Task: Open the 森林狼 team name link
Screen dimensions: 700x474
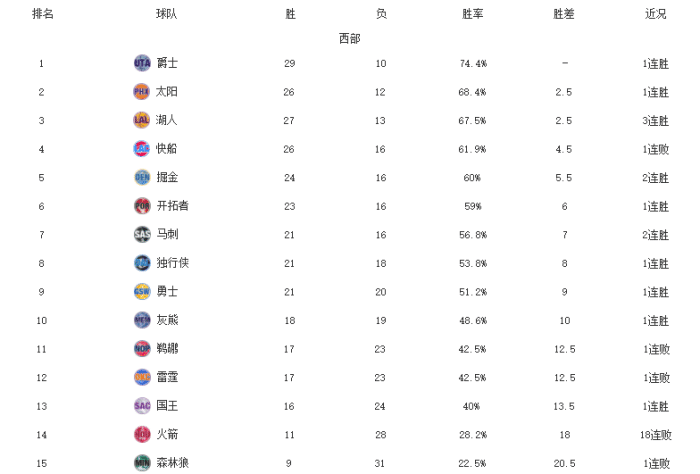Action: 173,463
